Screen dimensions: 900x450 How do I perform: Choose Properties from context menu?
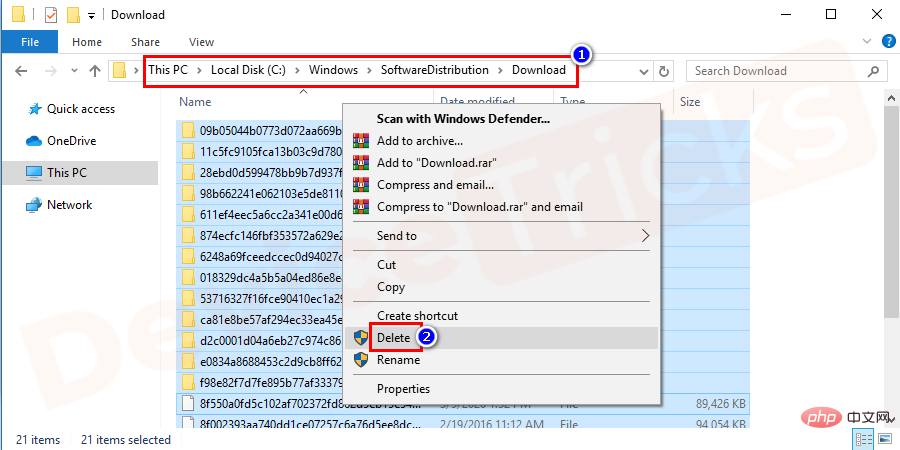pos(501,389)
